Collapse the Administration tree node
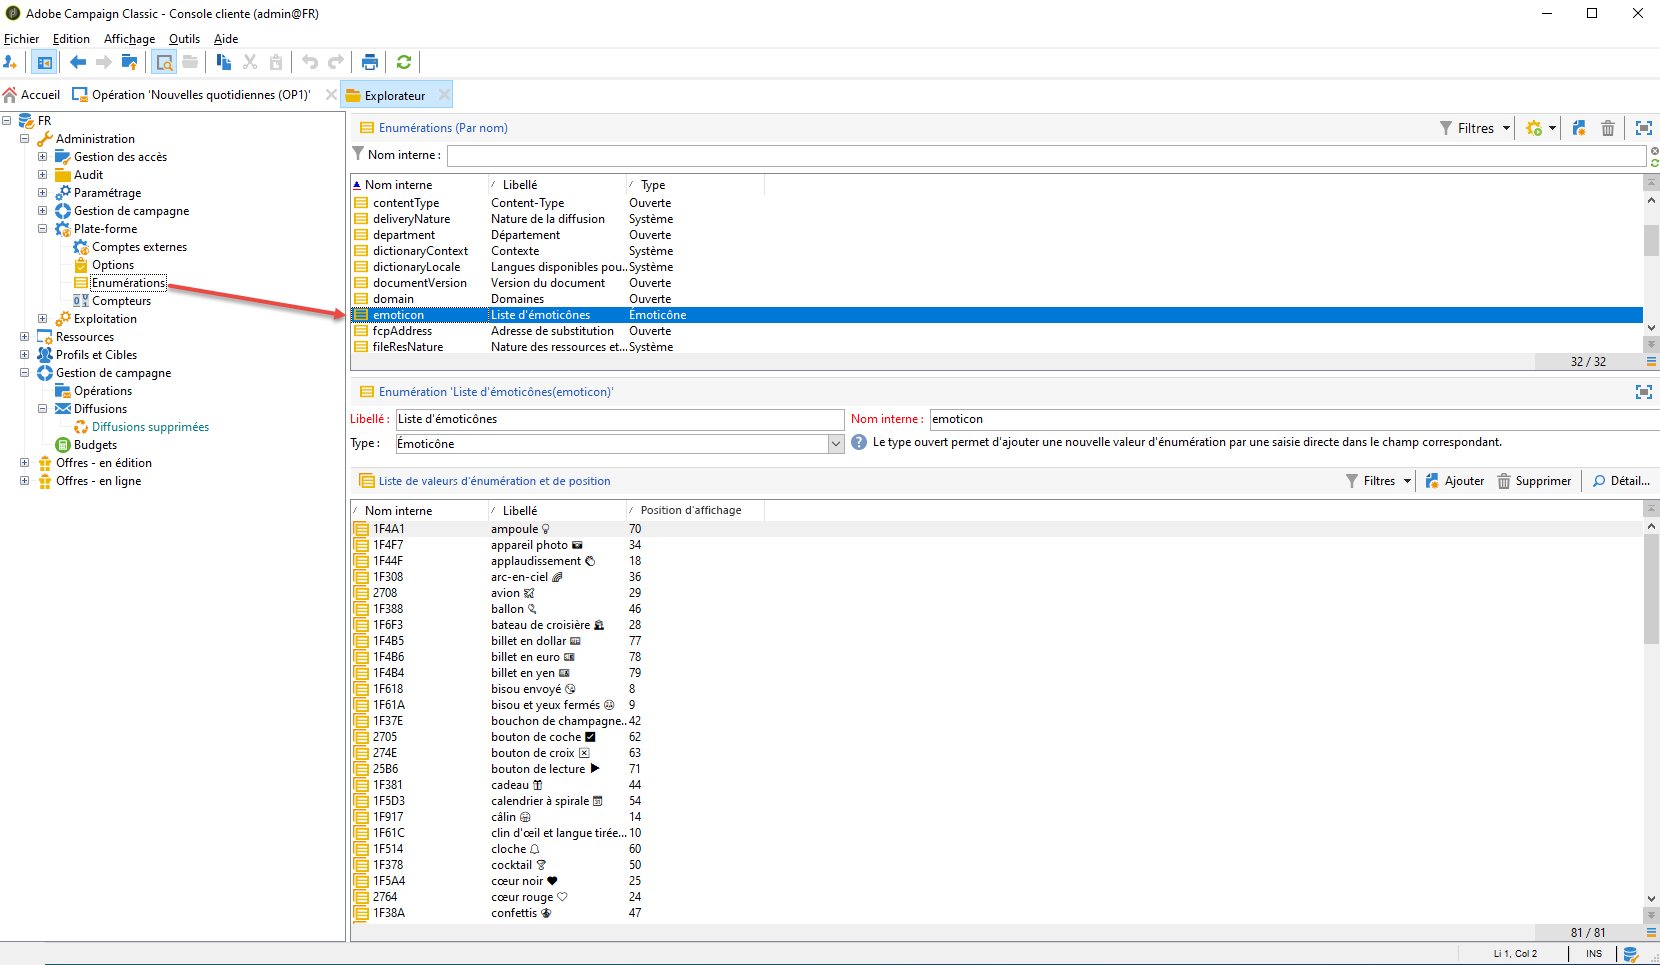The image size is (1660, 965). (25, 139)
